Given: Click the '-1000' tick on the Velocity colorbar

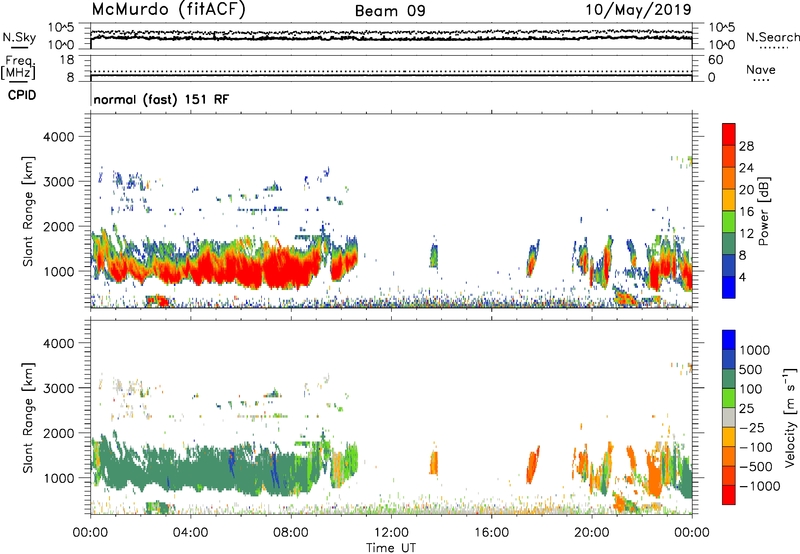Looking at the screenshot, I should (x=760, y=486).
